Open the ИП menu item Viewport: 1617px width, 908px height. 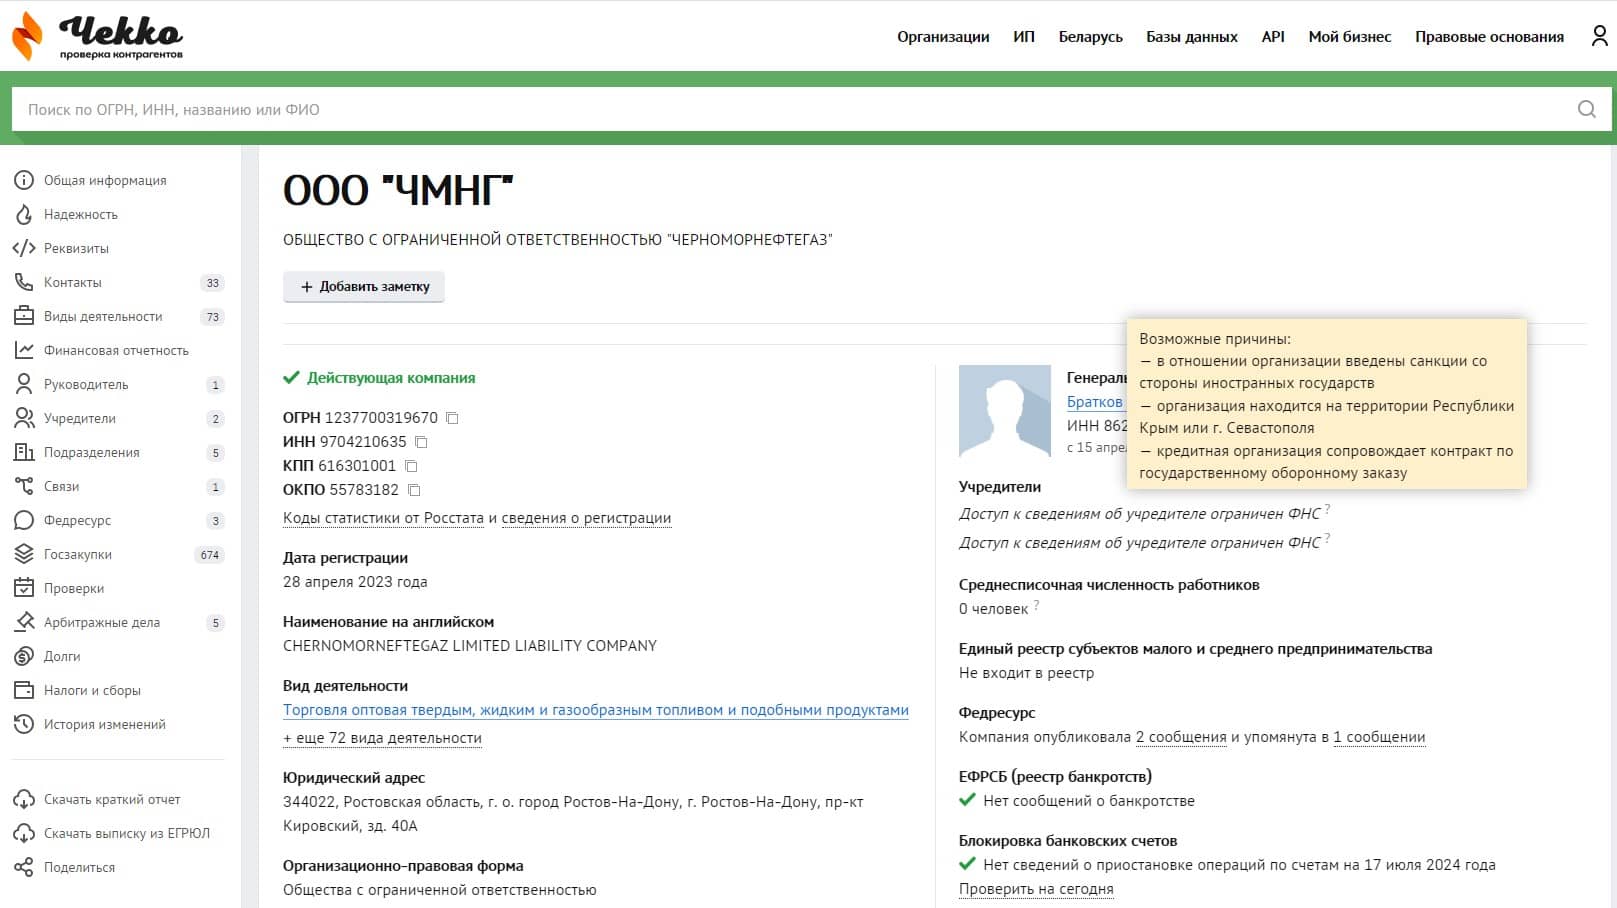[x=1024, y=37]
